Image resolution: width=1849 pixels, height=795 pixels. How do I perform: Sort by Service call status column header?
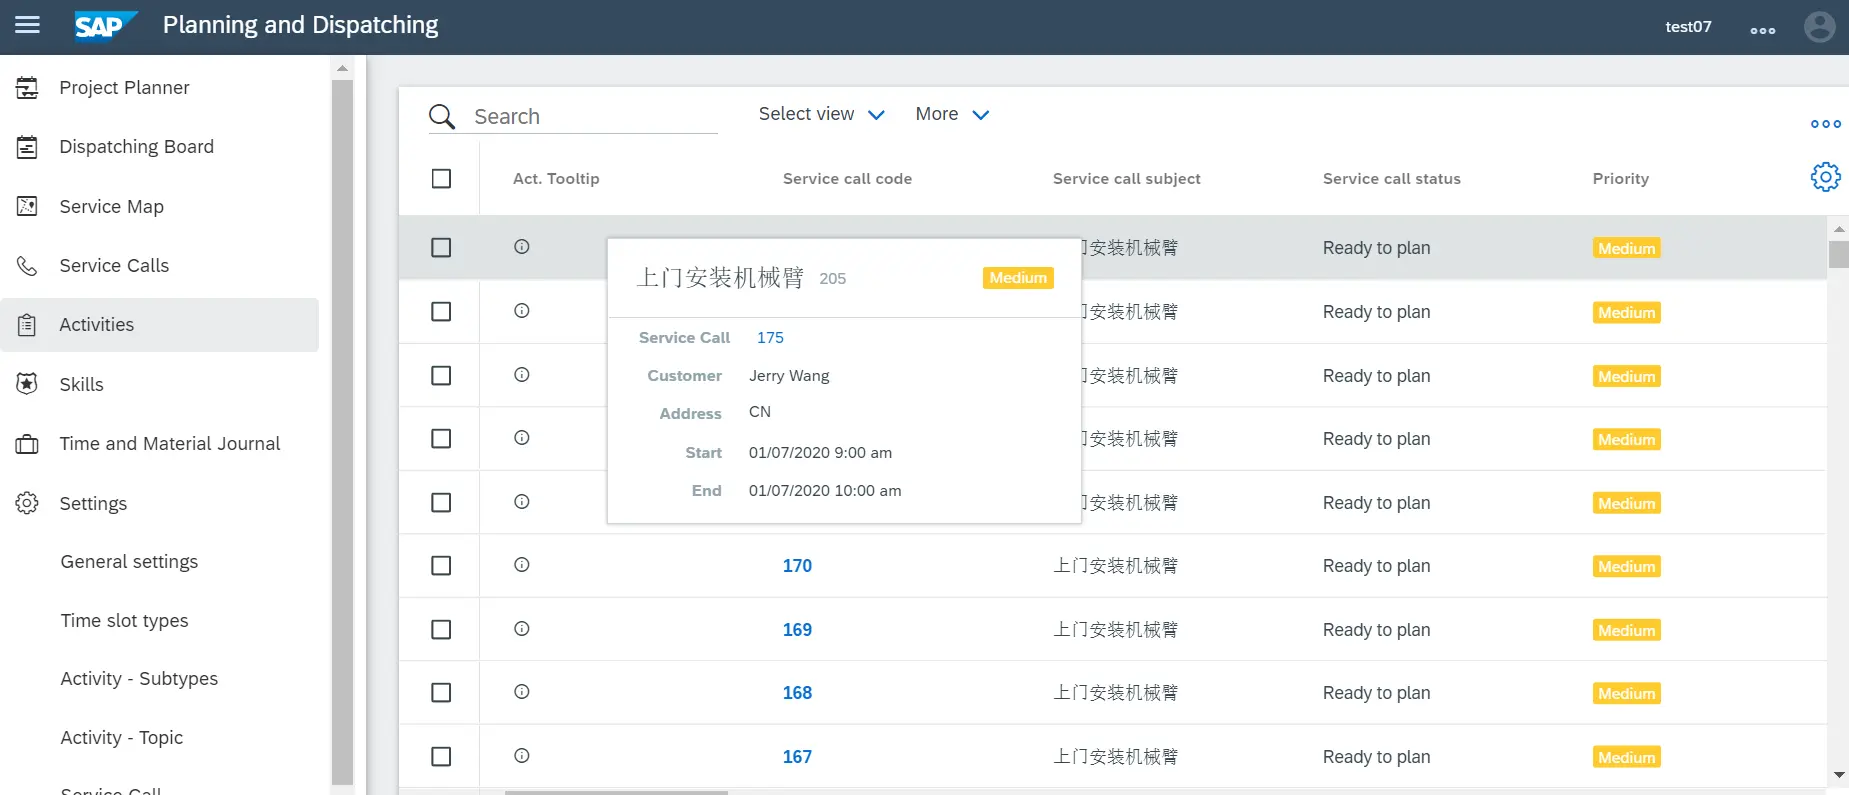[x=1391, y=179]
